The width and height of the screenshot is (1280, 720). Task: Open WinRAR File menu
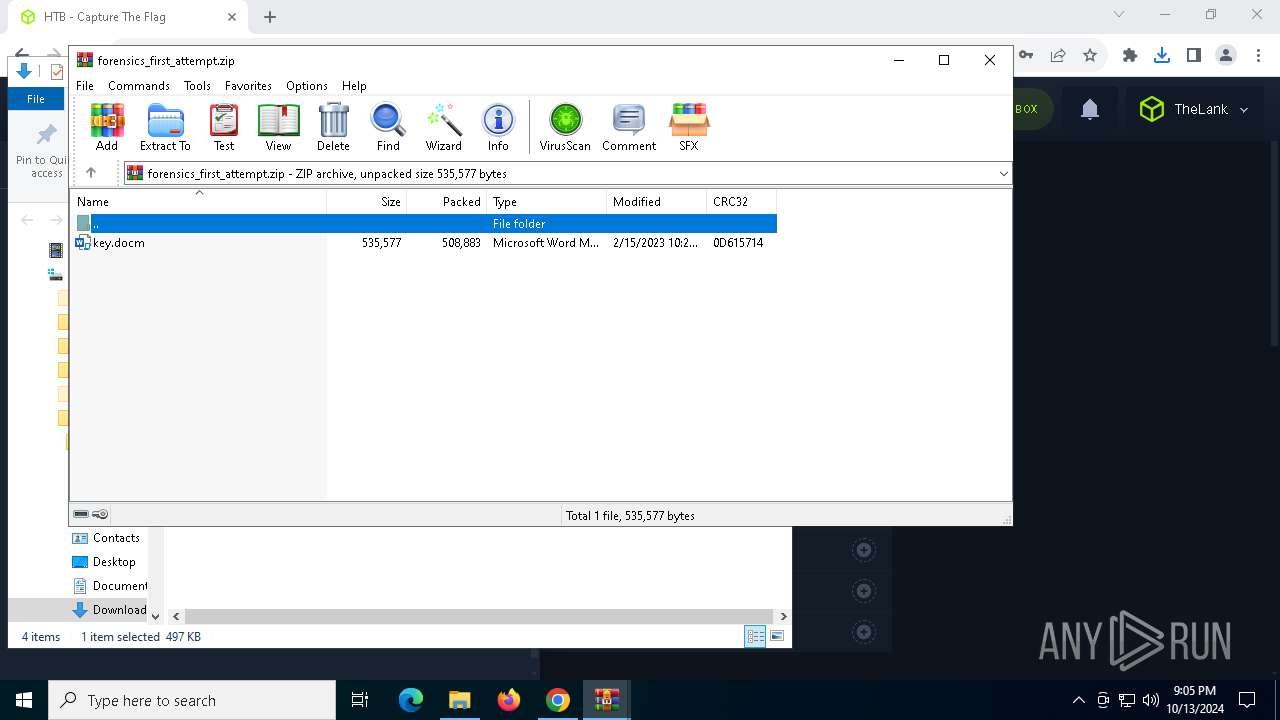tap(85, 86)
